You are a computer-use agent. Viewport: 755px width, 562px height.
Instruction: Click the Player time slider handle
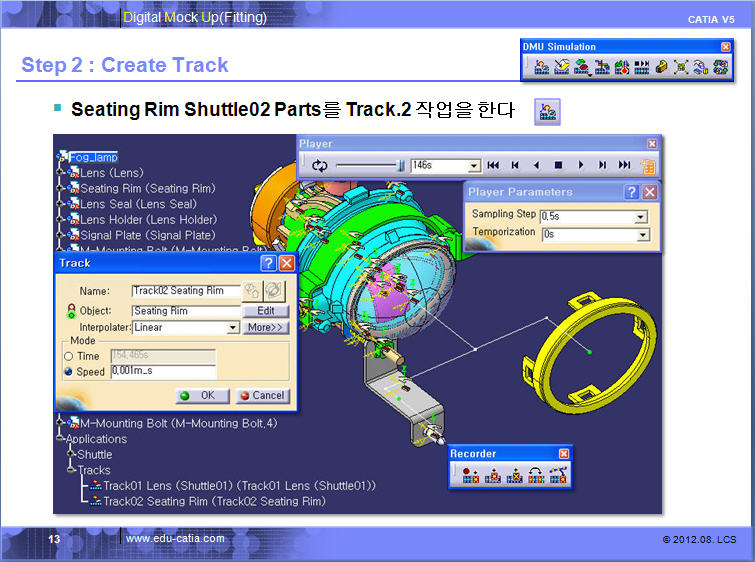401,165
